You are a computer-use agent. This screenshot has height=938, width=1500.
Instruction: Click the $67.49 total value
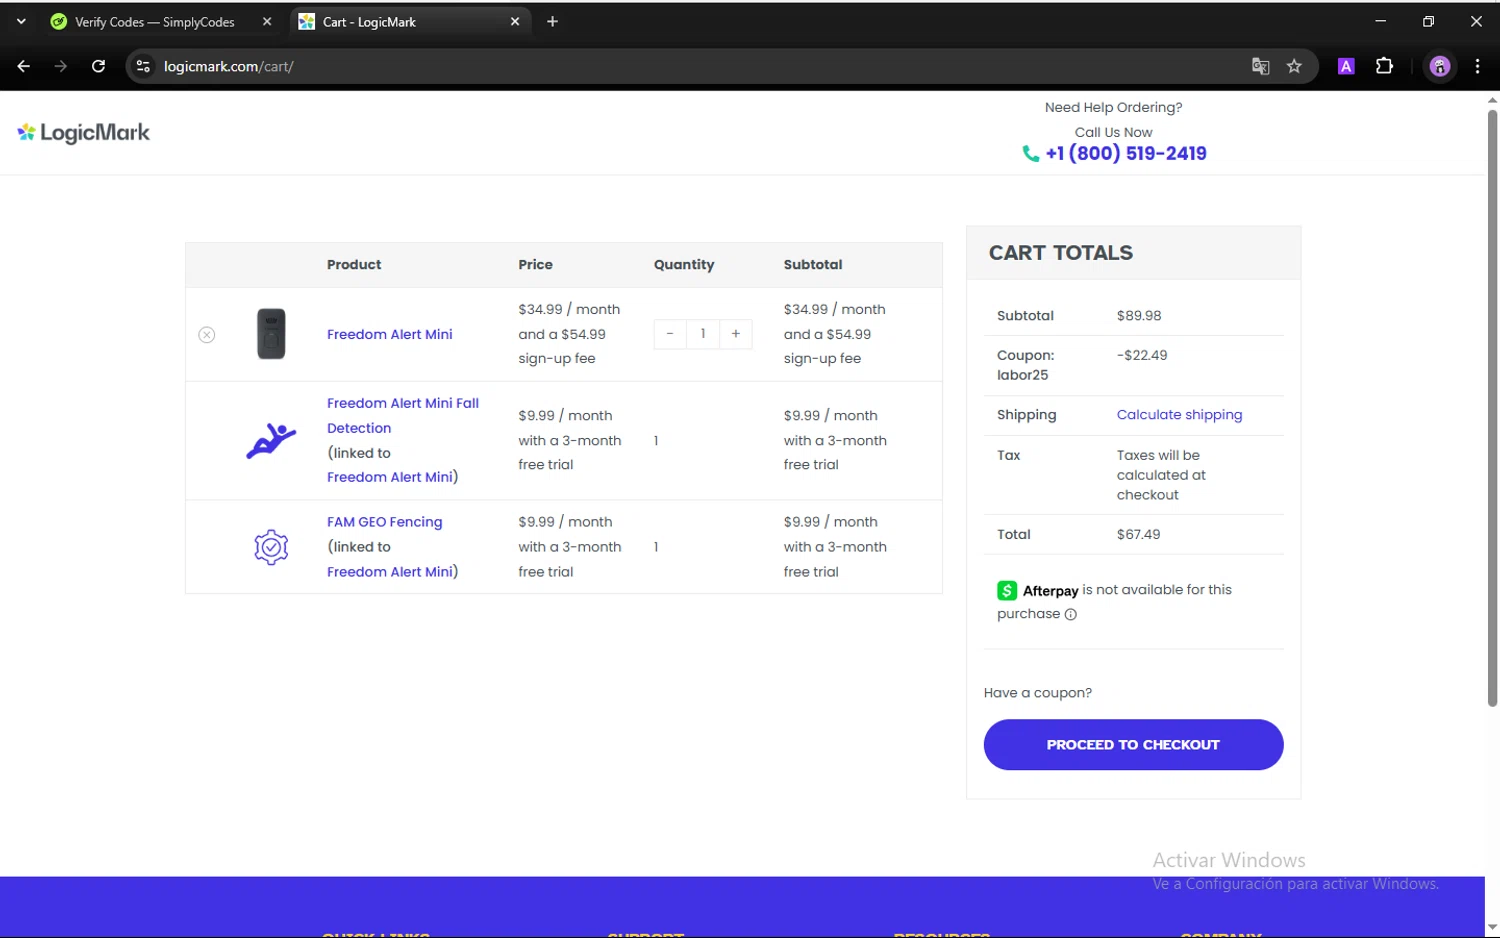click(x=1139, y=535)
